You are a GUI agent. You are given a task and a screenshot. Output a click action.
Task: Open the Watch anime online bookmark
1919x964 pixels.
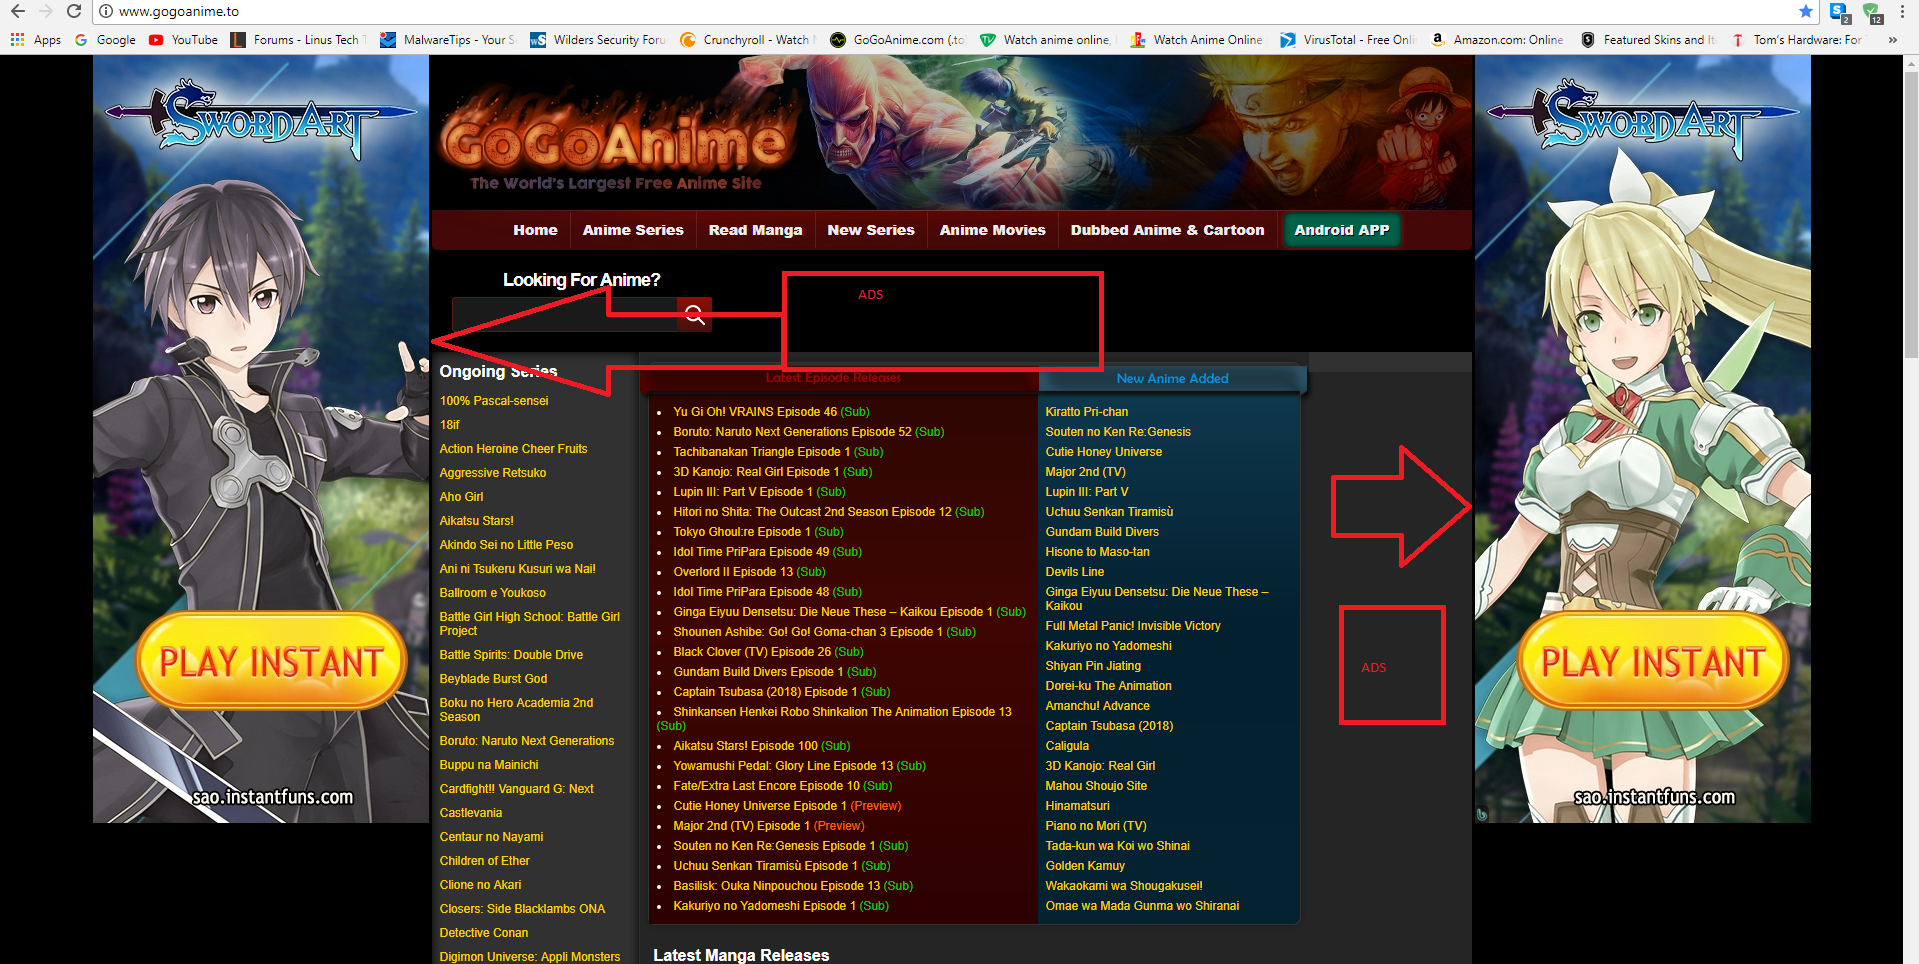click(x=1046, y=40)
